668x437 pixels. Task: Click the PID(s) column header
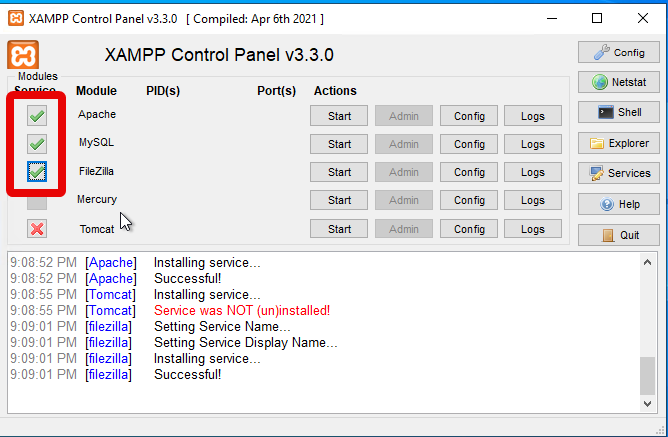coord(163,91)
